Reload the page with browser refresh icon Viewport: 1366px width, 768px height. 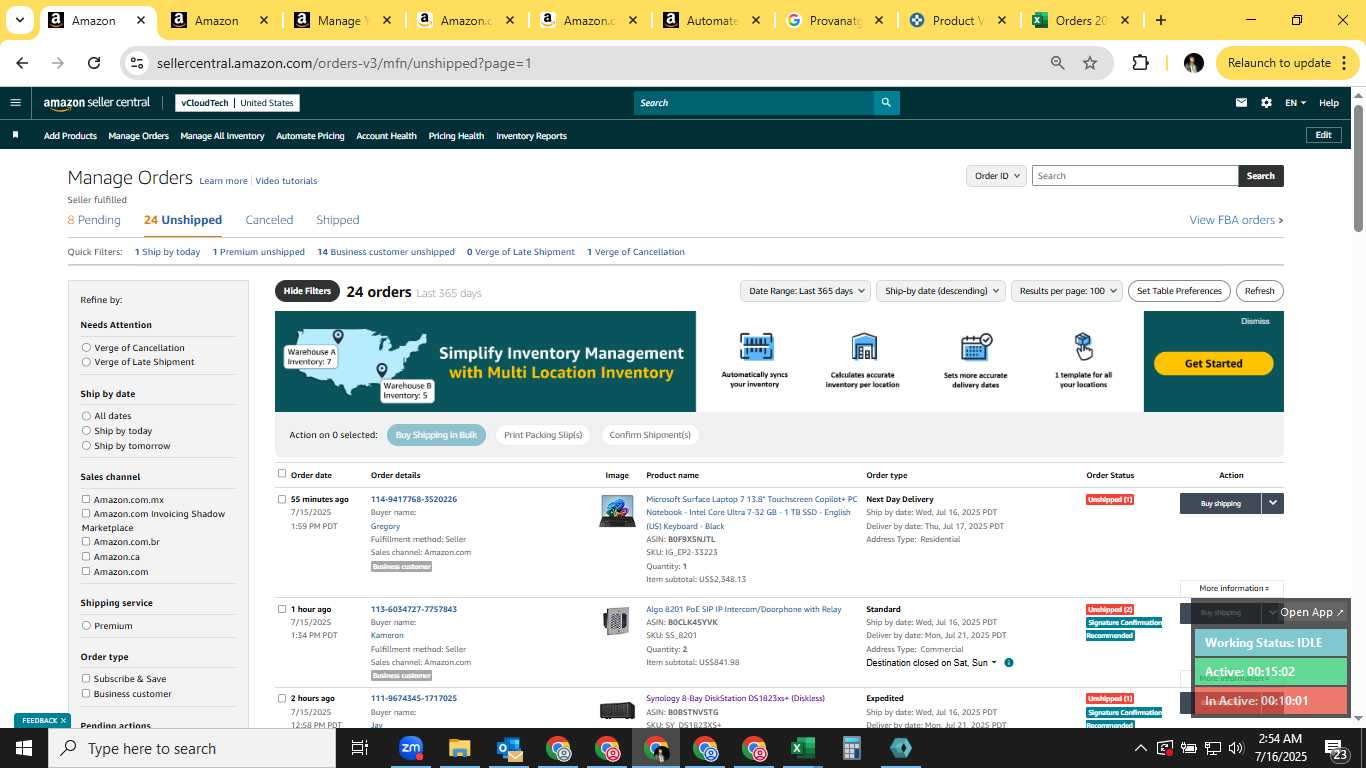(x=94, y=63)
